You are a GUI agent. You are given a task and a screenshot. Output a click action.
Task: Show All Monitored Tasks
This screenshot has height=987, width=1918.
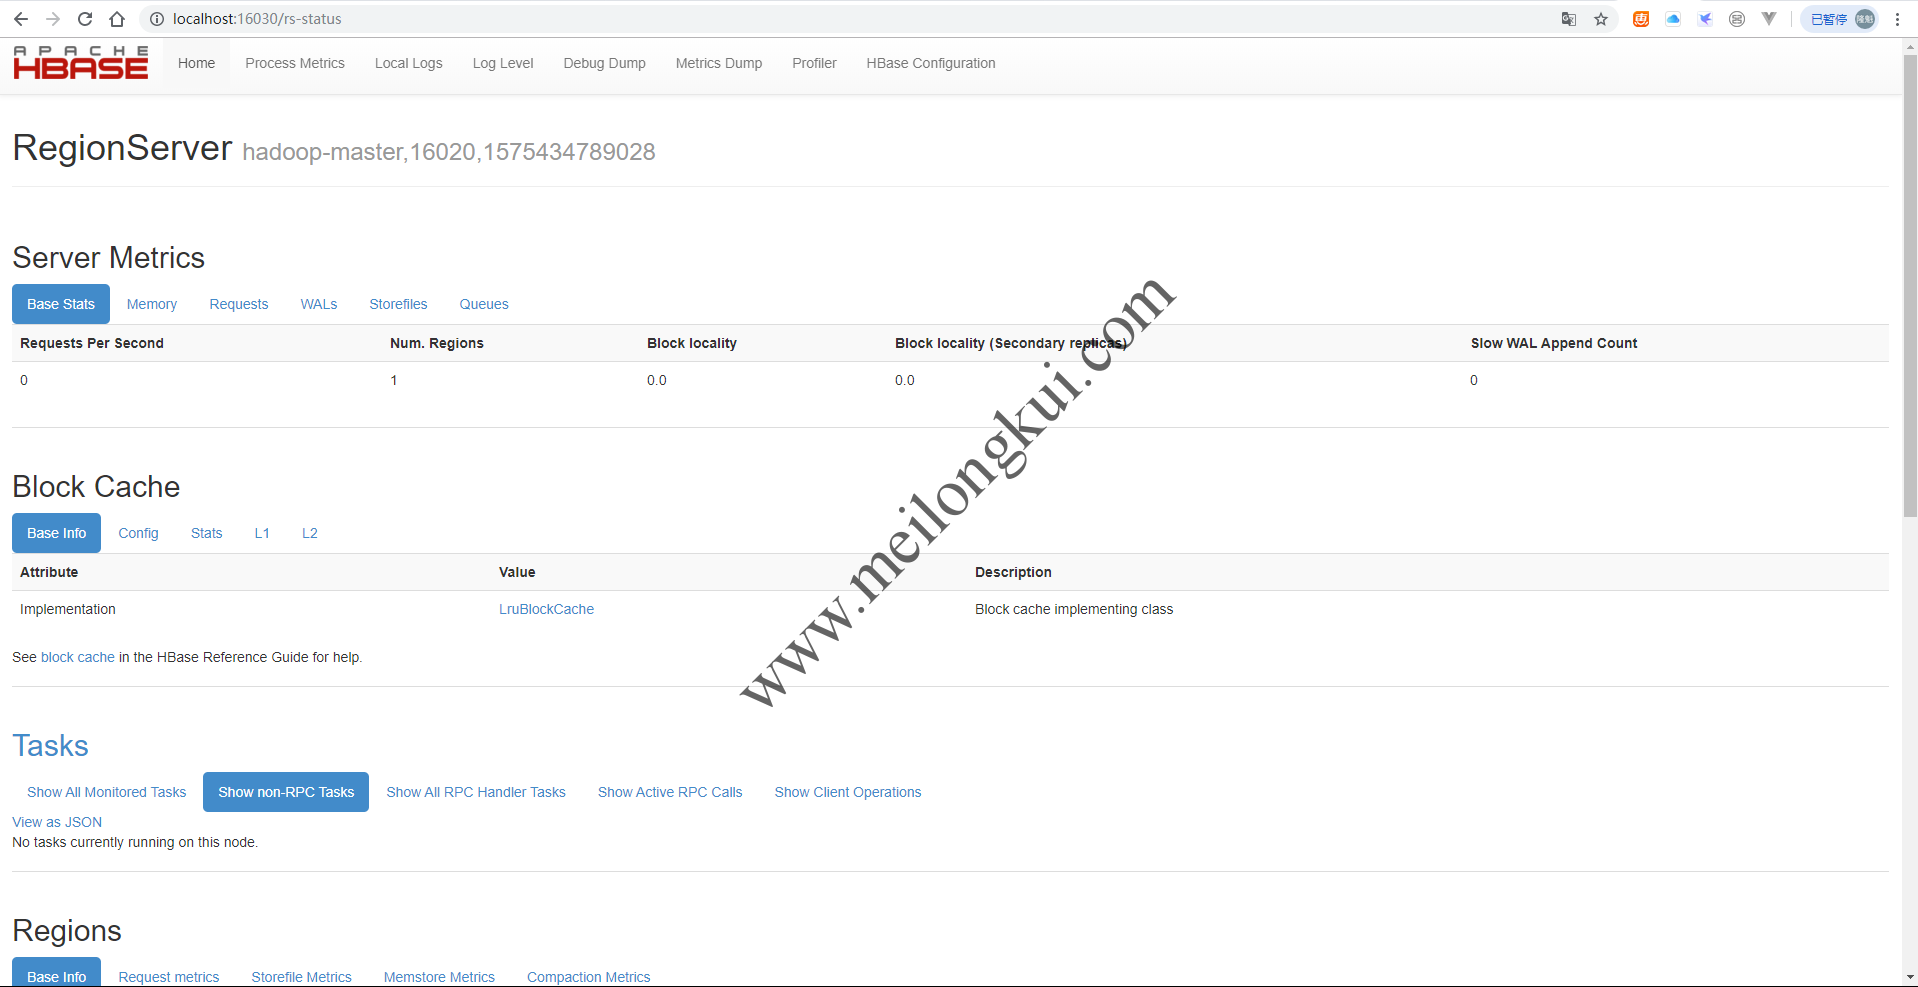pyautogui.click(x=106, y=792)
